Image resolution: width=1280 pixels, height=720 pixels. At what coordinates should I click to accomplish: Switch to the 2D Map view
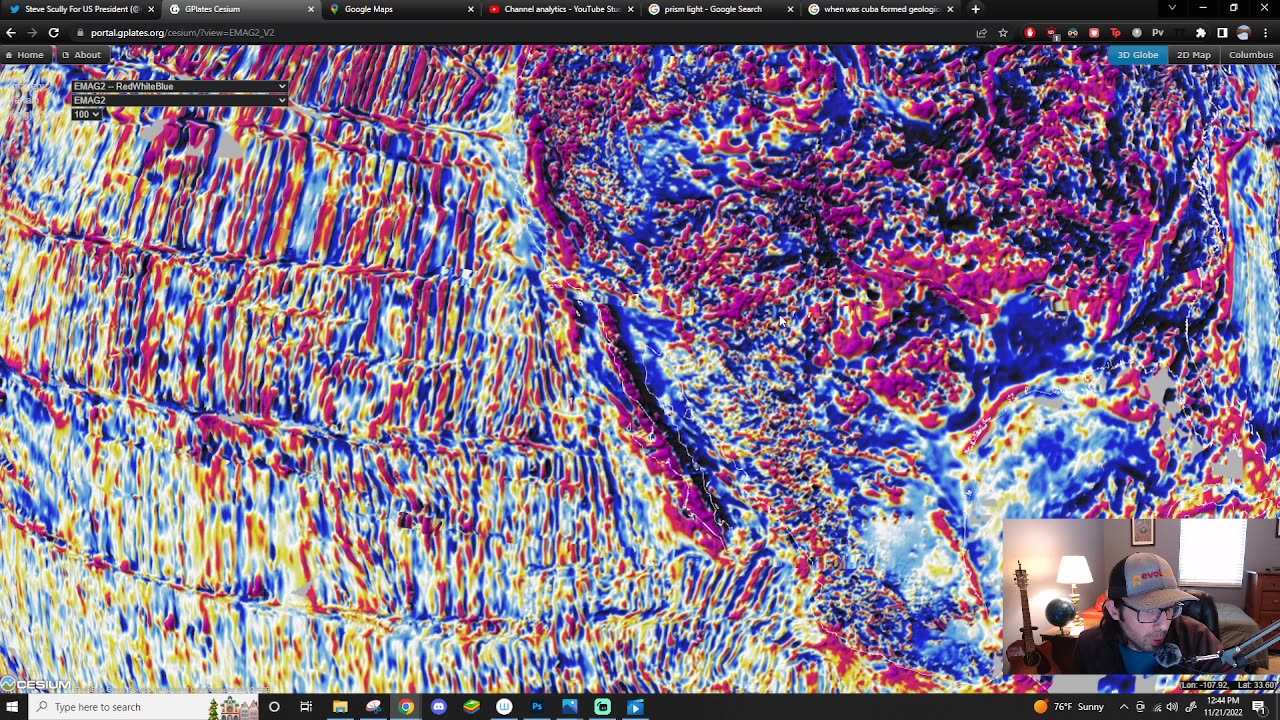[x=1193, y=55]
